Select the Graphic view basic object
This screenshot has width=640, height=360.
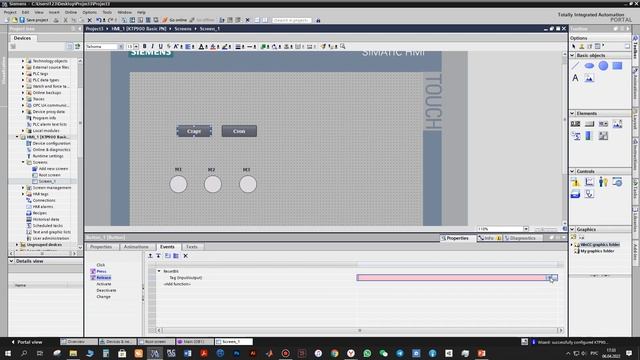[x=589, y=78]
